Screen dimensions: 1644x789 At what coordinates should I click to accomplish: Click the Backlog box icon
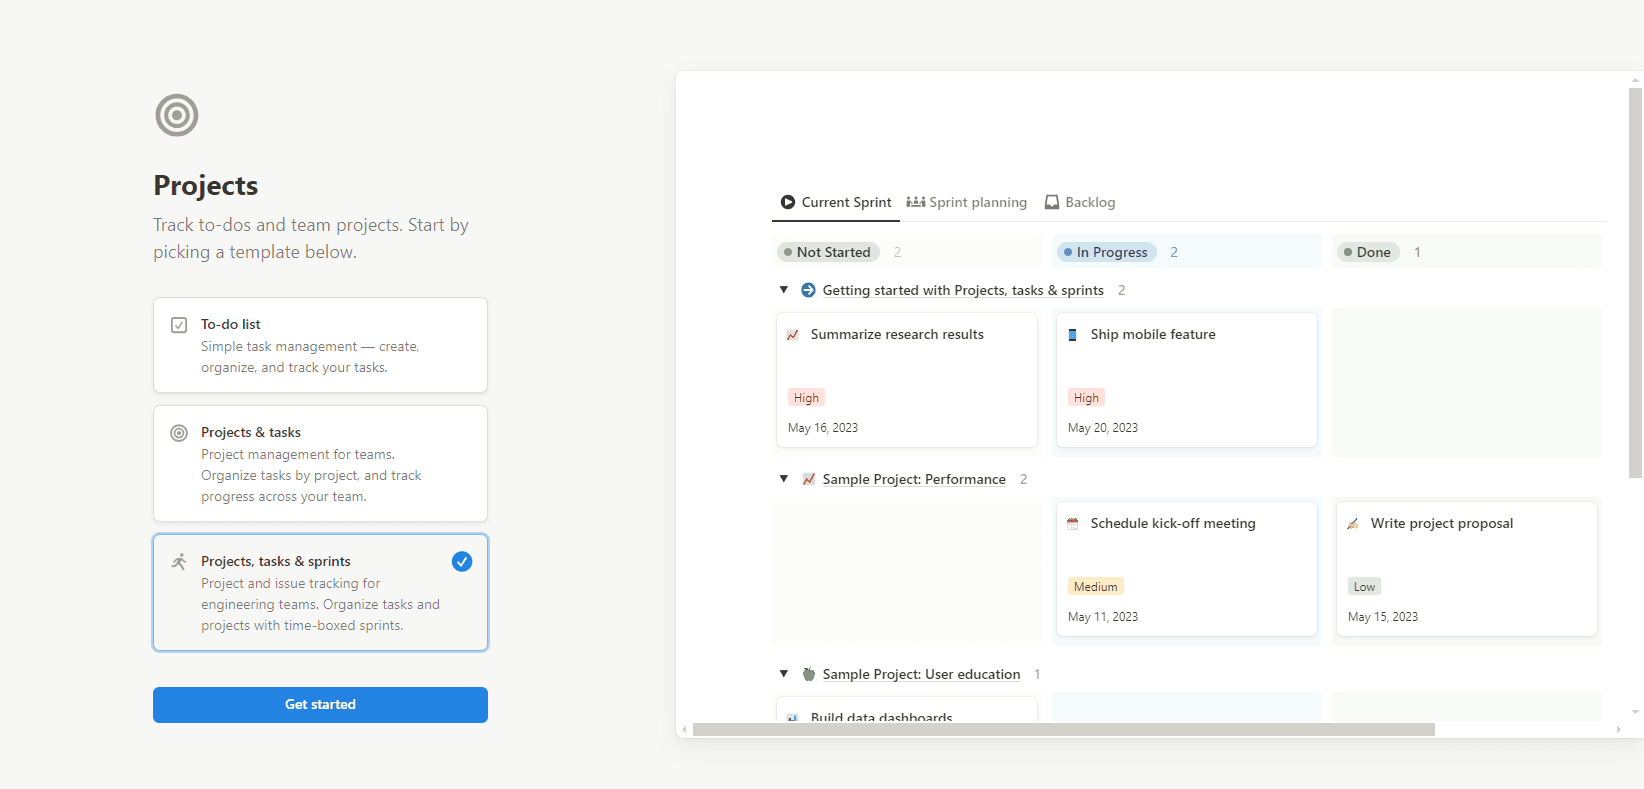click(x=1052, y=202)
